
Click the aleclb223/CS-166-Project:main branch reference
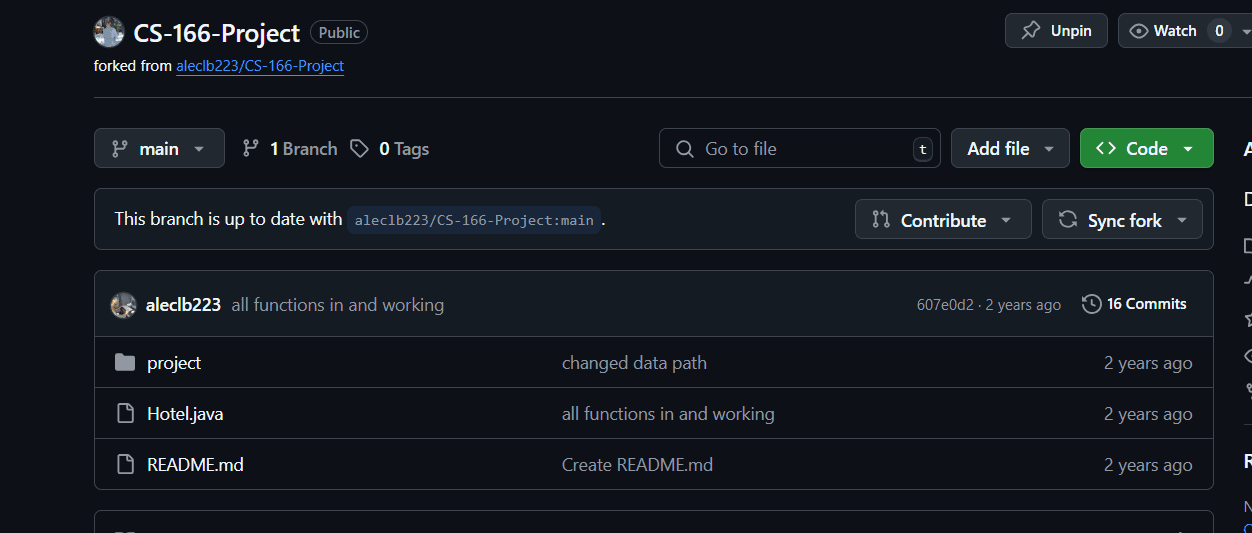(x=474, y=220)
